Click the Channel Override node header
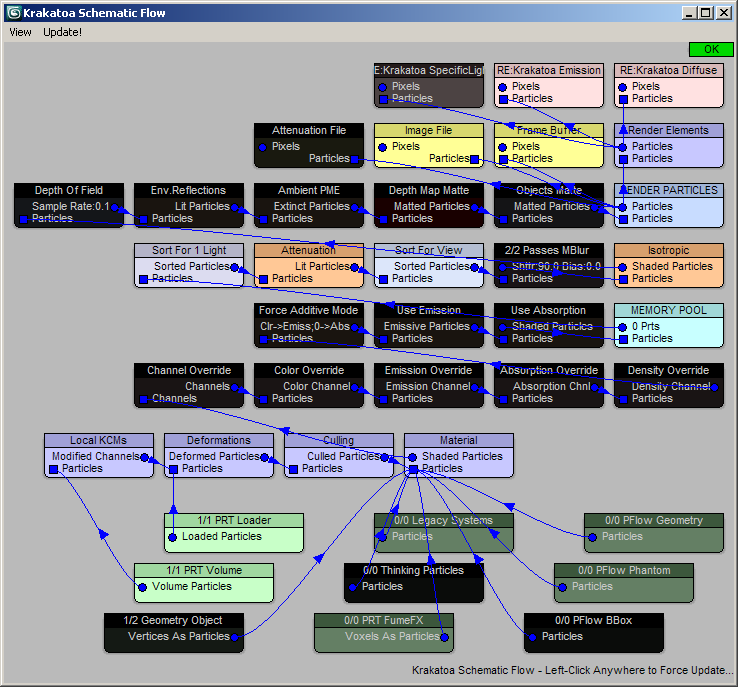 click(189, 370)
